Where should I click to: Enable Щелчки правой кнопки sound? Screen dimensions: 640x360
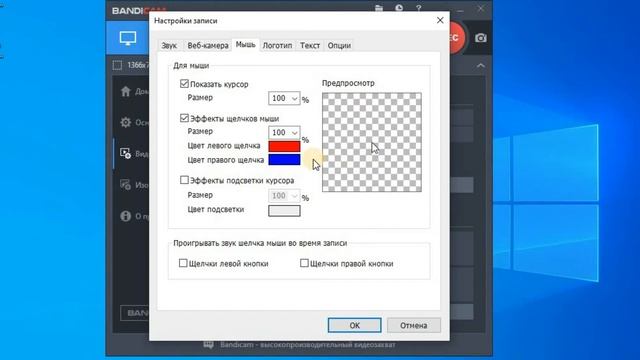click(304, 263)
